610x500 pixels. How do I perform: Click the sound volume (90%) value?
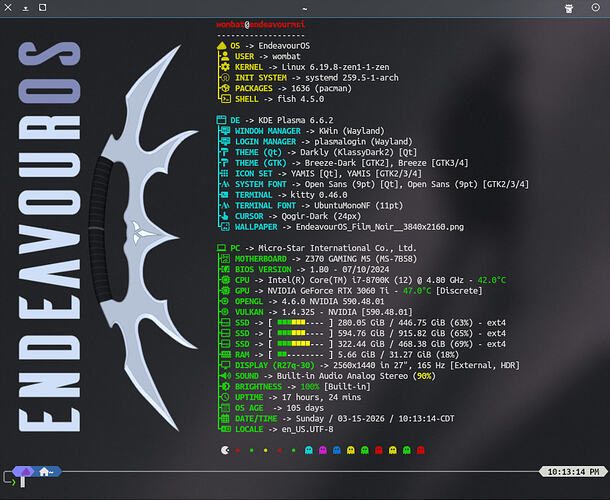[x=424, y=376]
